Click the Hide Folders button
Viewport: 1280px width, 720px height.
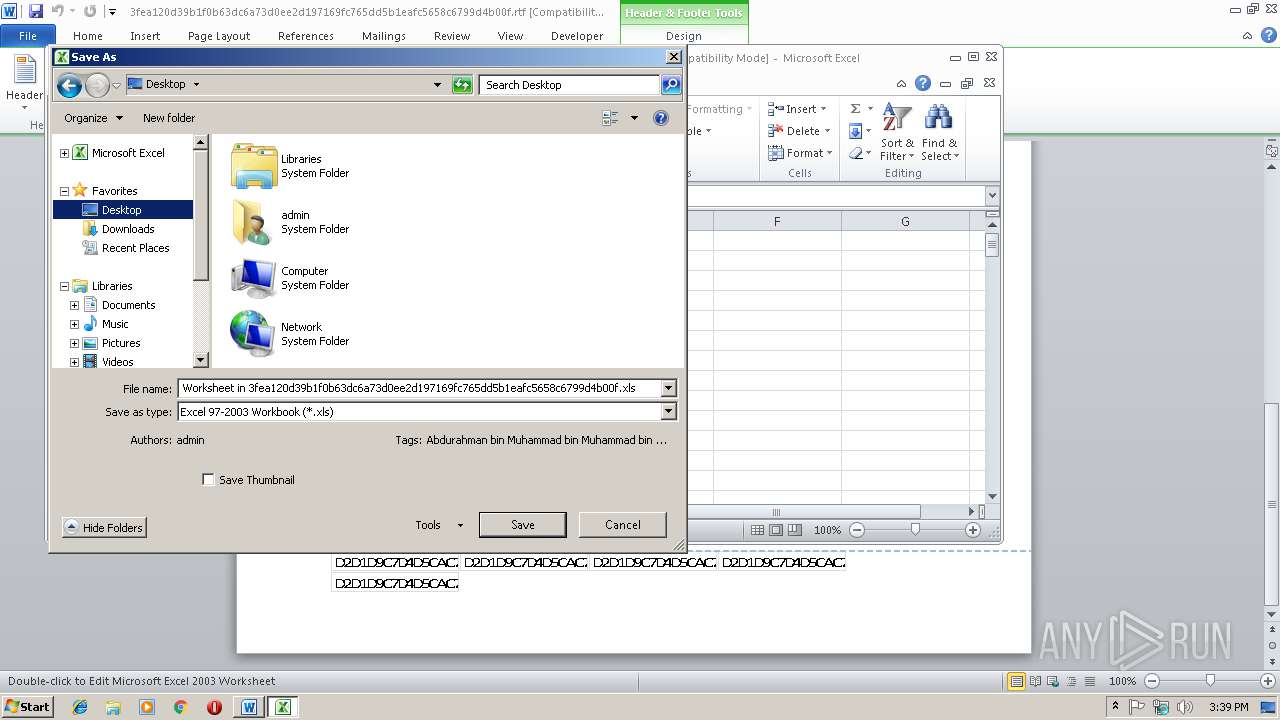[104, 528]
